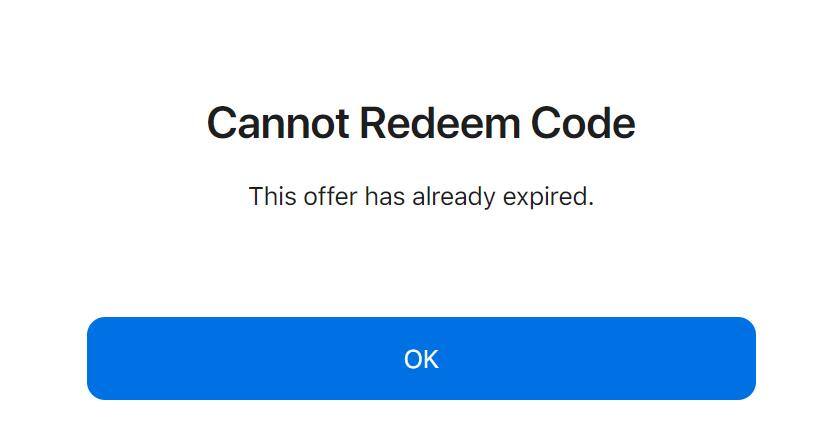Viewport: 825px width, 448px height.
Task: Confirm the expired offer message with OK
Action: pyautogui.click(x=421, y=359)
